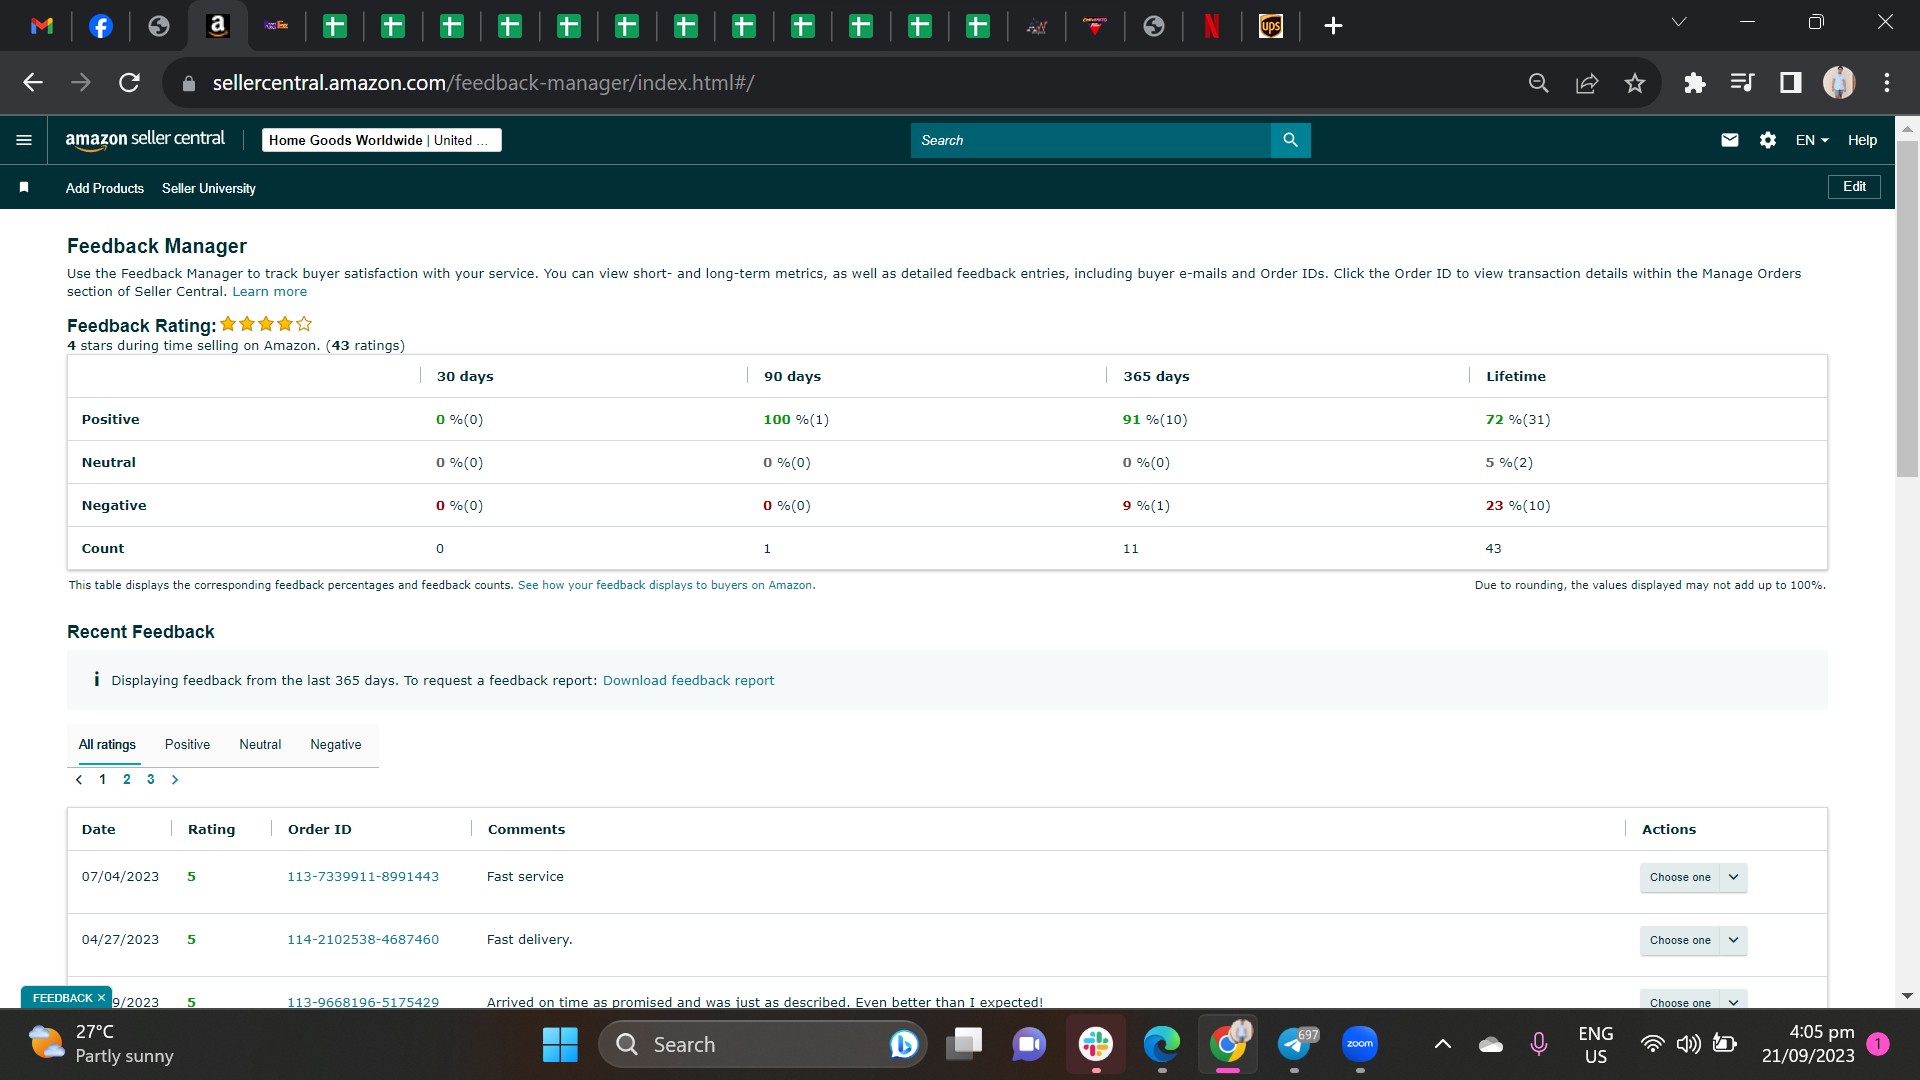Open Choose one dropdown for Fast delivery
The width and height of the screenshot is (1920, 1080).
click(1680, 940)
